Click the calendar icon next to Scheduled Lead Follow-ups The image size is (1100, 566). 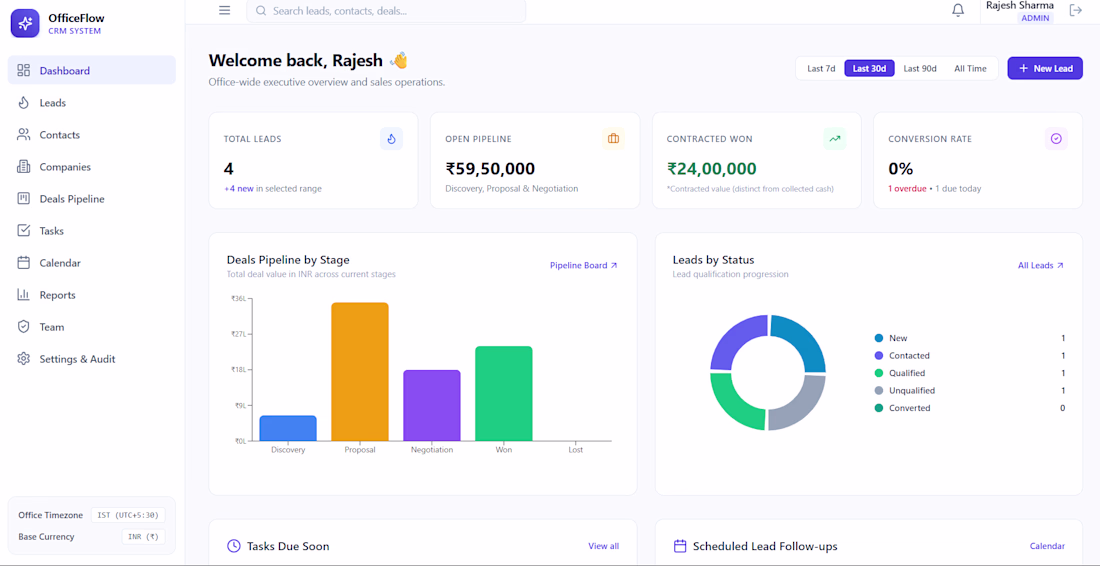680,546
